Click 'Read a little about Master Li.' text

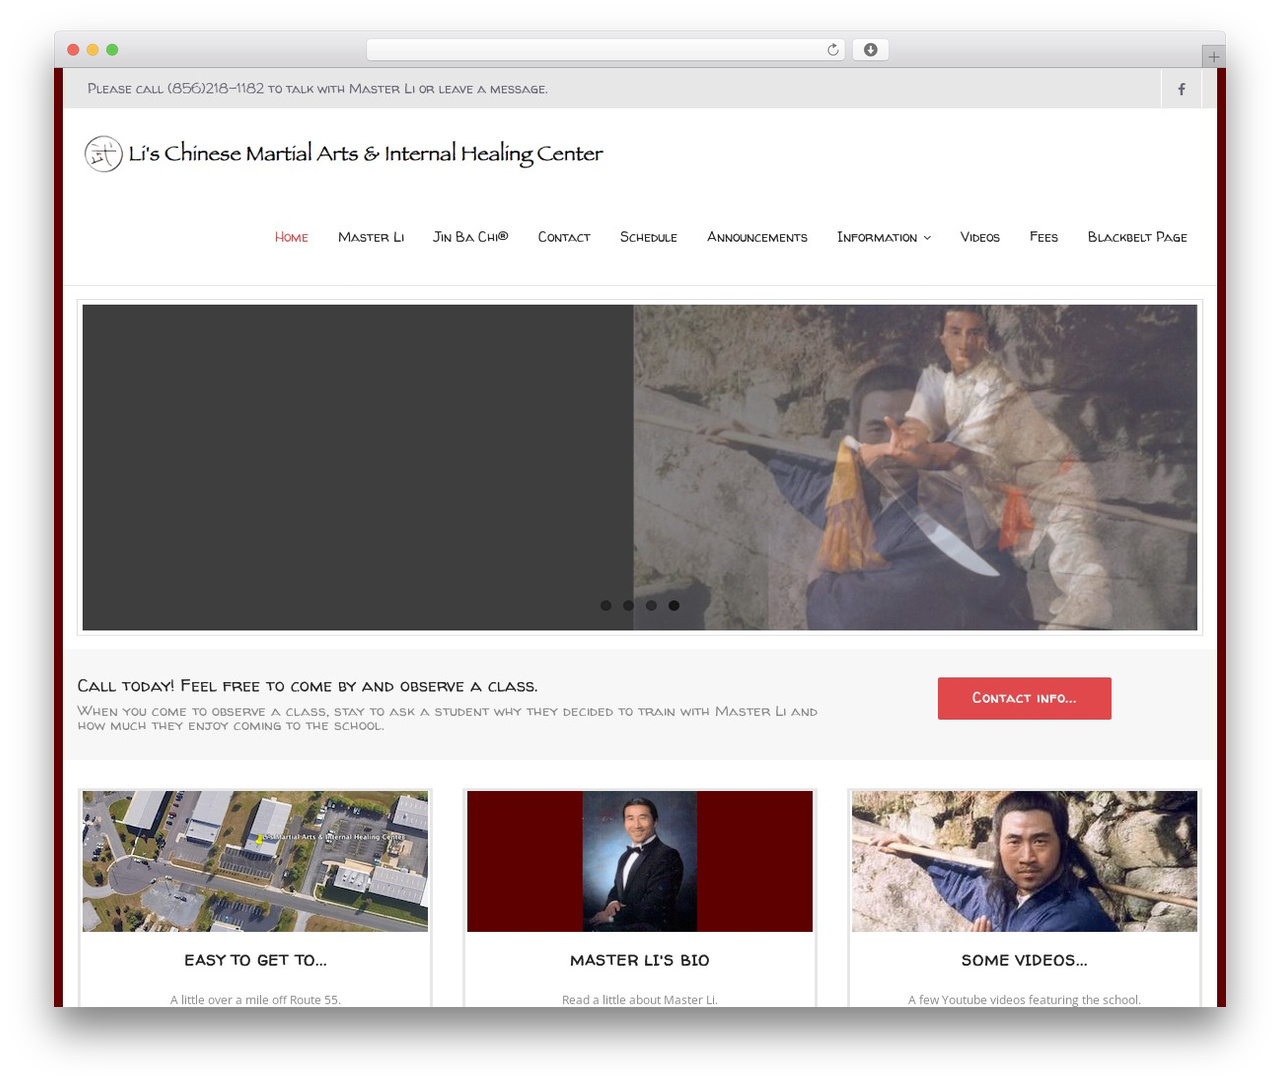click(640, 1000)
